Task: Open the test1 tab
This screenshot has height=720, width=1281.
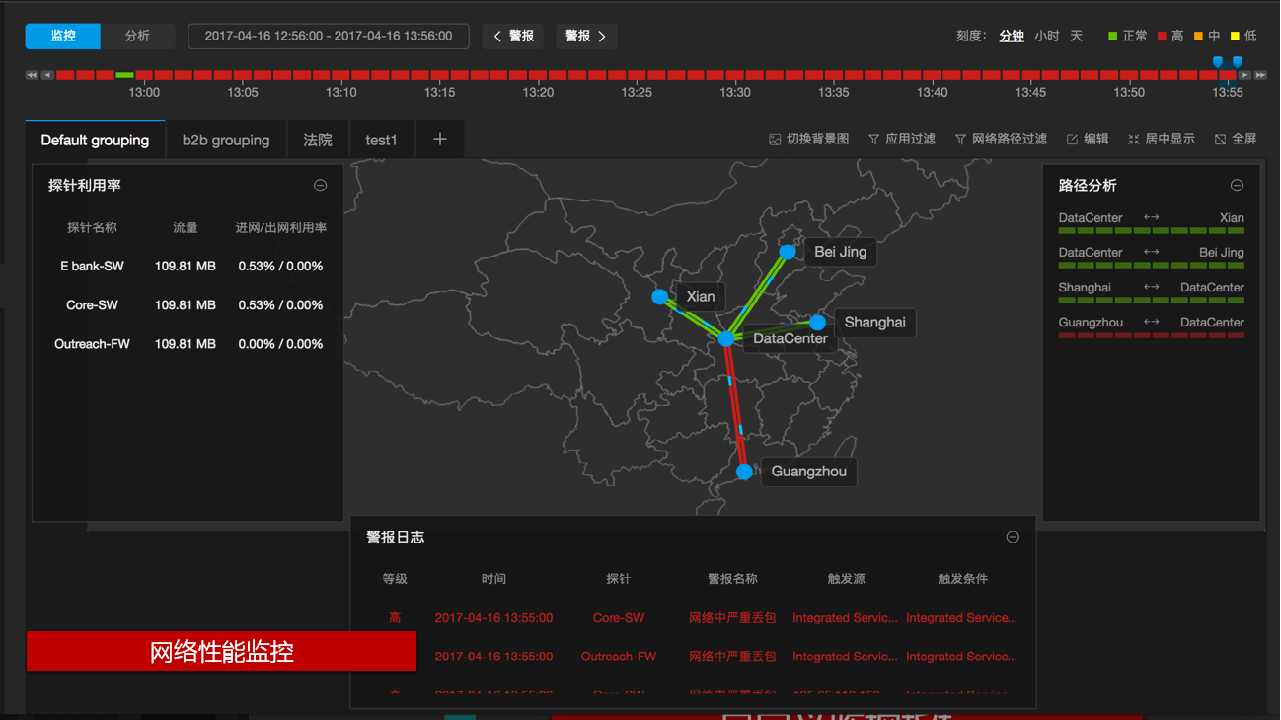Action: [x=381, y=140]
